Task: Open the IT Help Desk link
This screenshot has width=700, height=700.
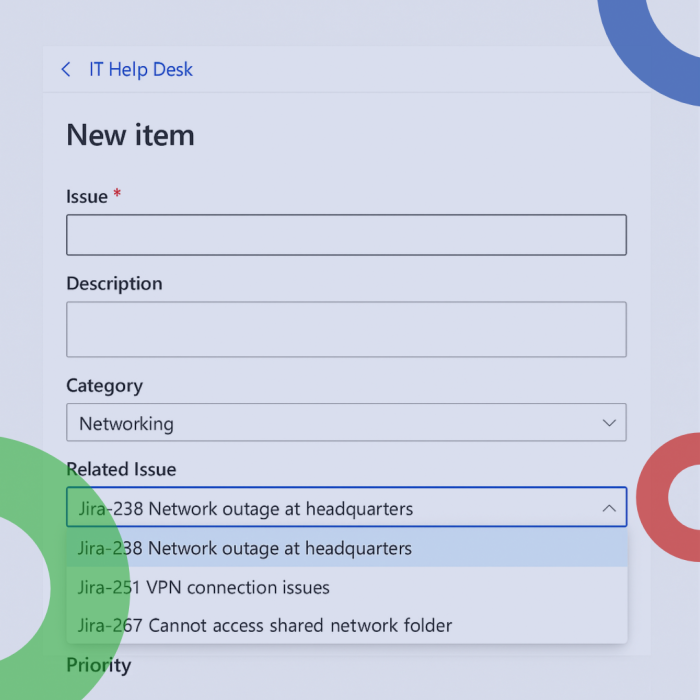Action: (141, 70)
